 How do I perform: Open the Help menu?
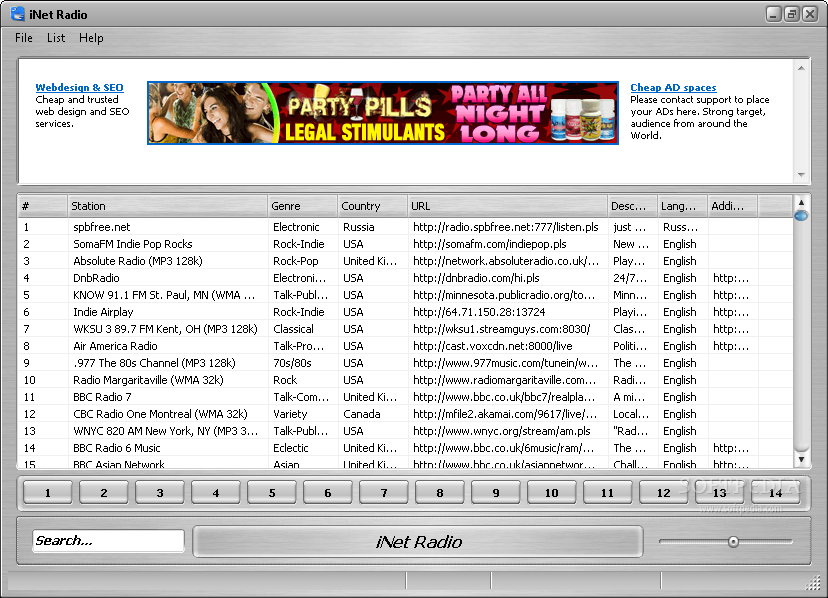(x=91, y=38)
